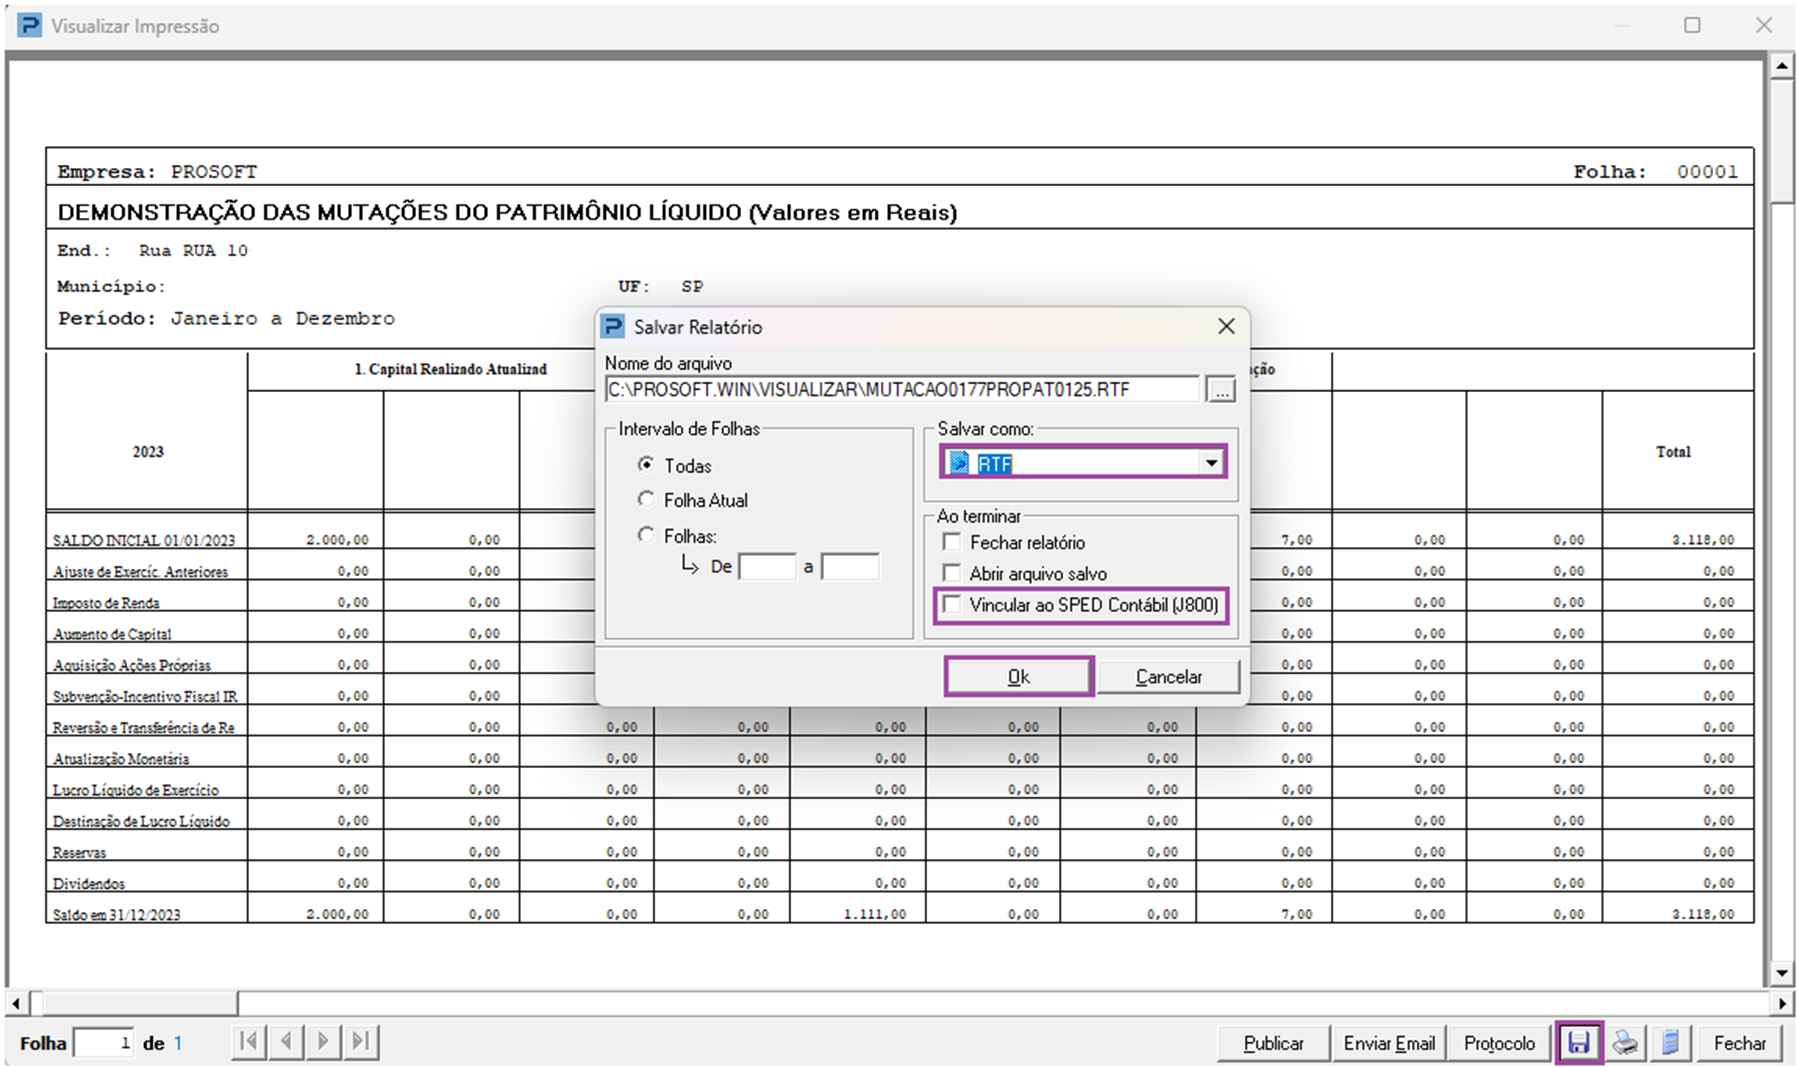
Task: Go to previous page navigation arrow
Action: click(286, 1042)
